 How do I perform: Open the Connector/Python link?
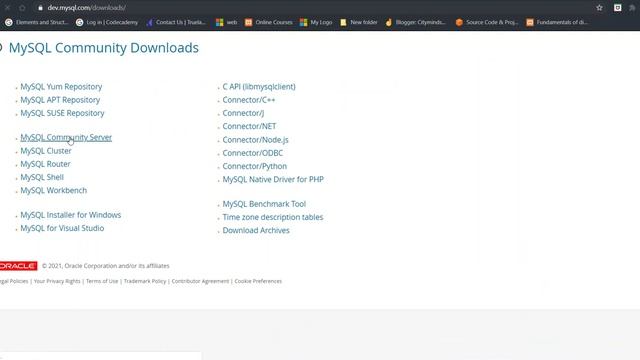coord(255,166)
